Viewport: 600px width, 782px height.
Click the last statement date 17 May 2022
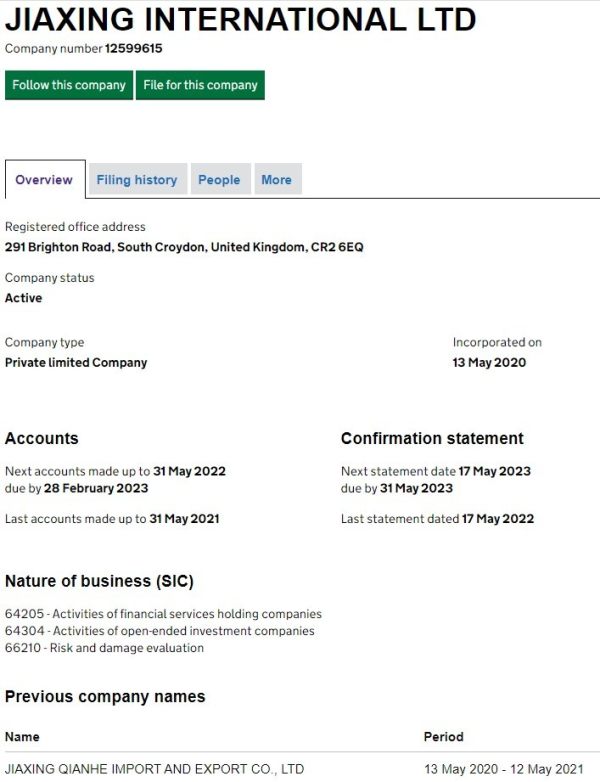click(x=497, y=518)
